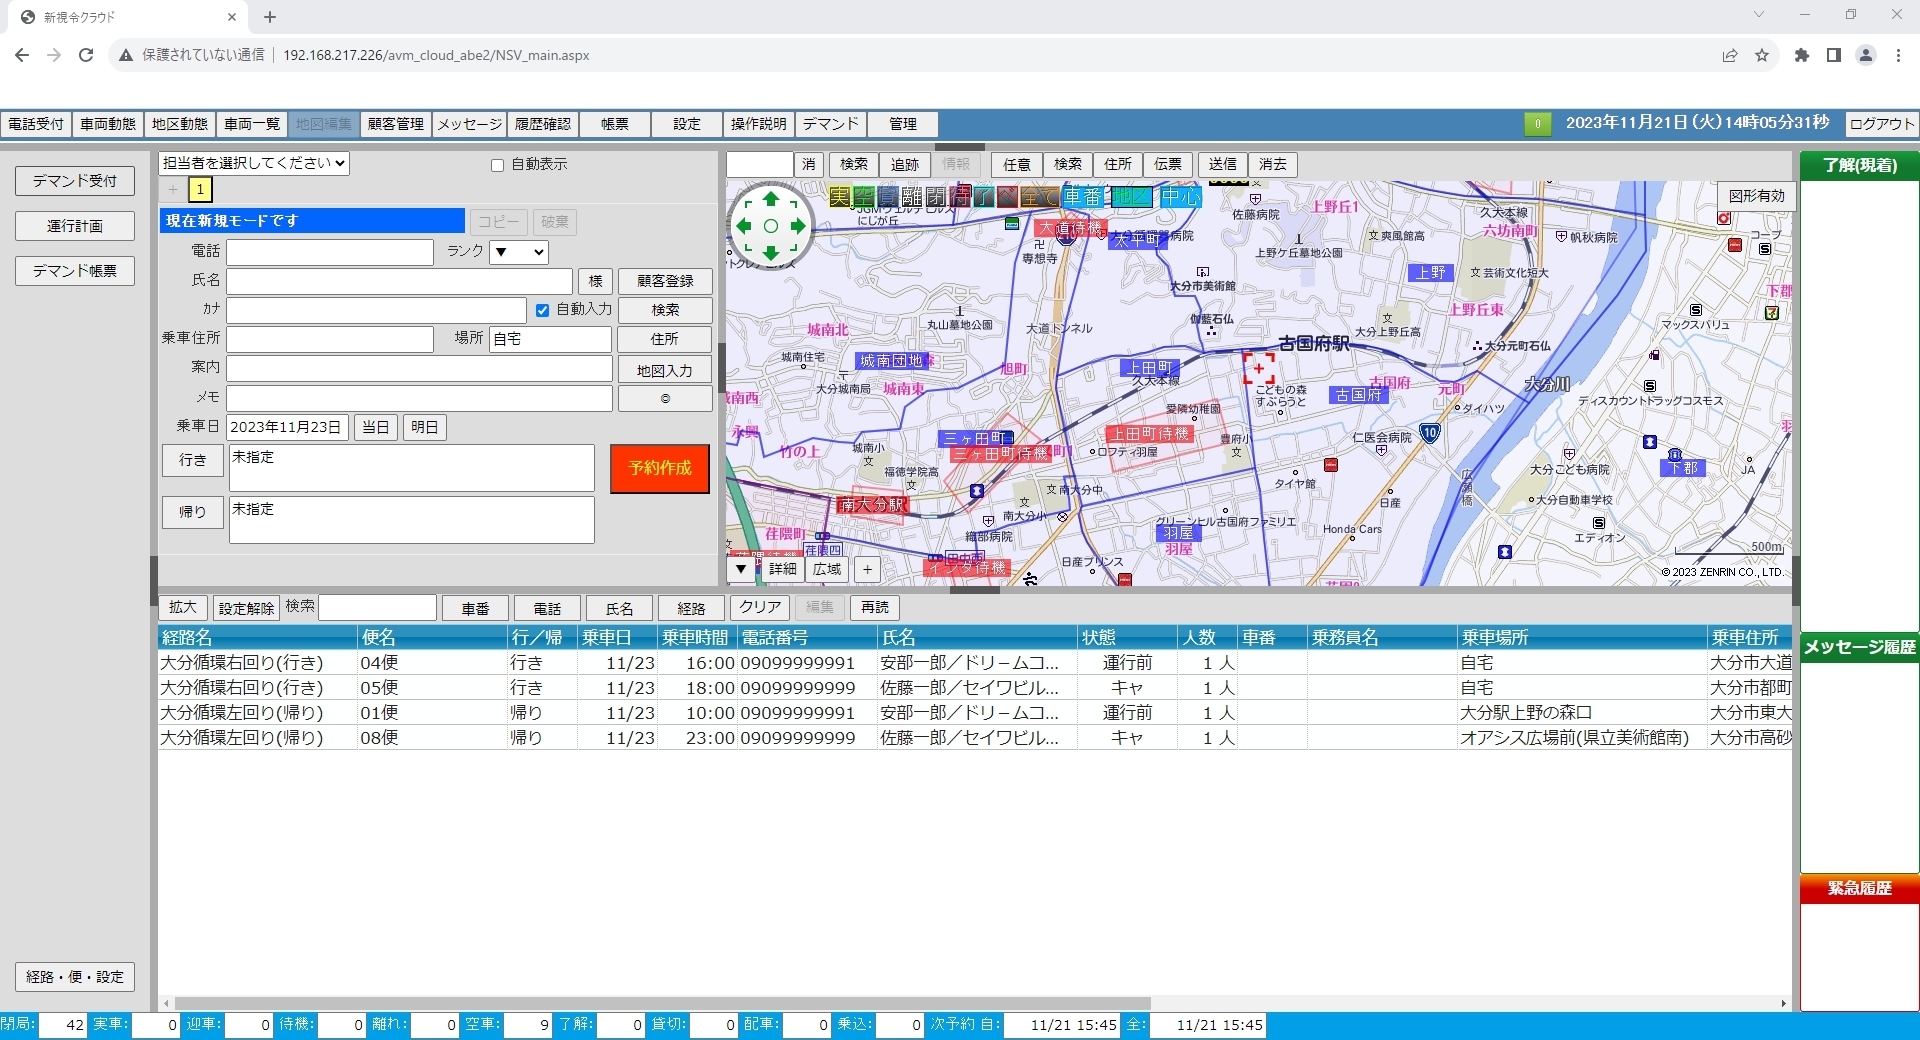Toggle the 地区 map overlay icon
1920x1040 pixels.
[1131, 197]
